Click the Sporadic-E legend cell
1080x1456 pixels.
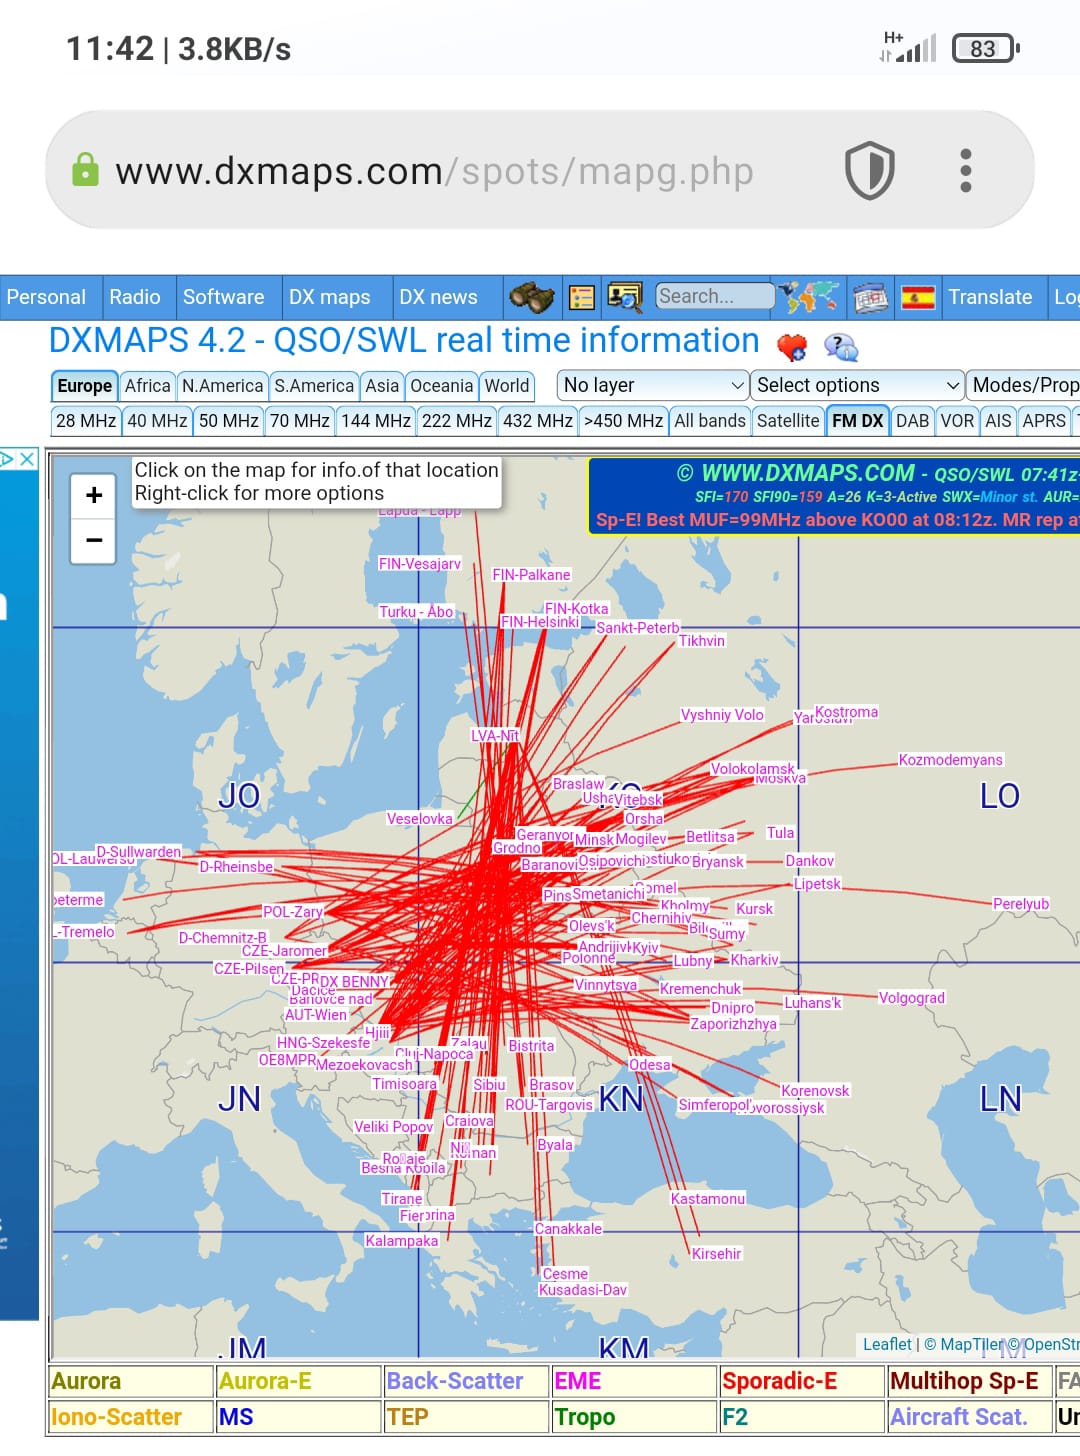[x=802, y=1381]
